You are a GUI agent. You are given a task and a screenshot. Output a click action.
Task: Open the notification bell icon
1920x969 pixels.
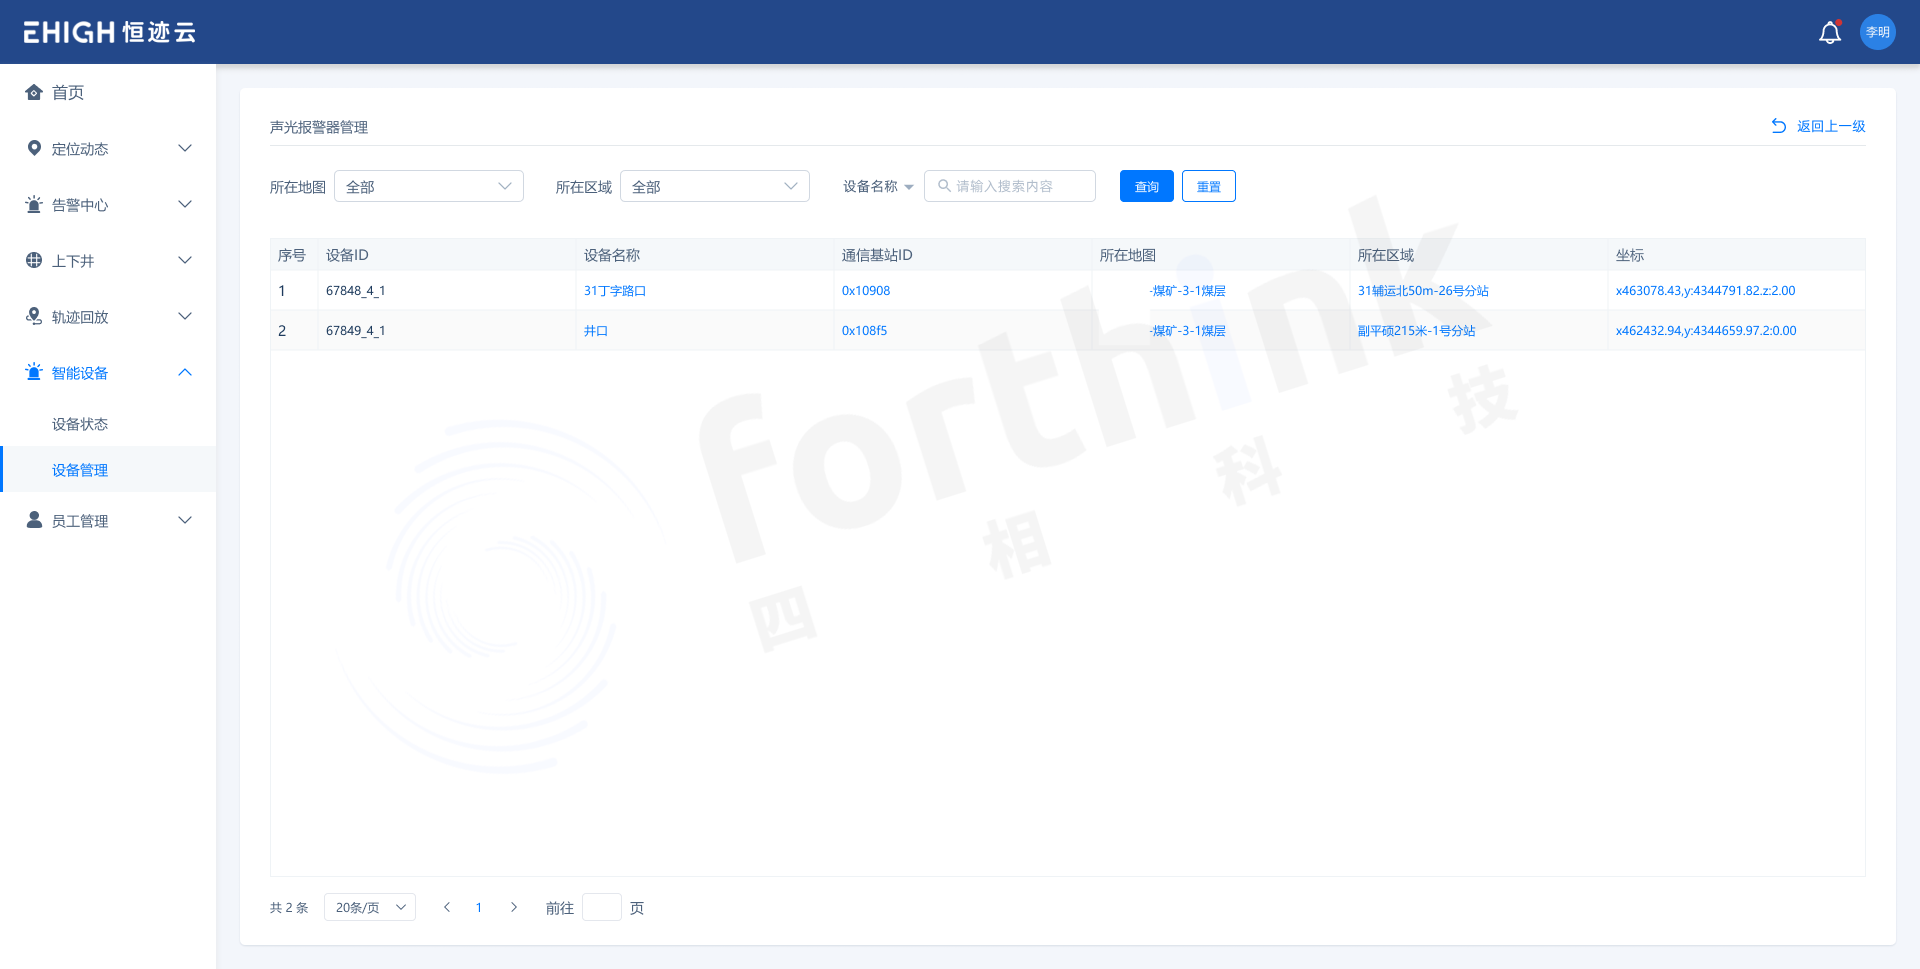click(x=1829, y=32)
